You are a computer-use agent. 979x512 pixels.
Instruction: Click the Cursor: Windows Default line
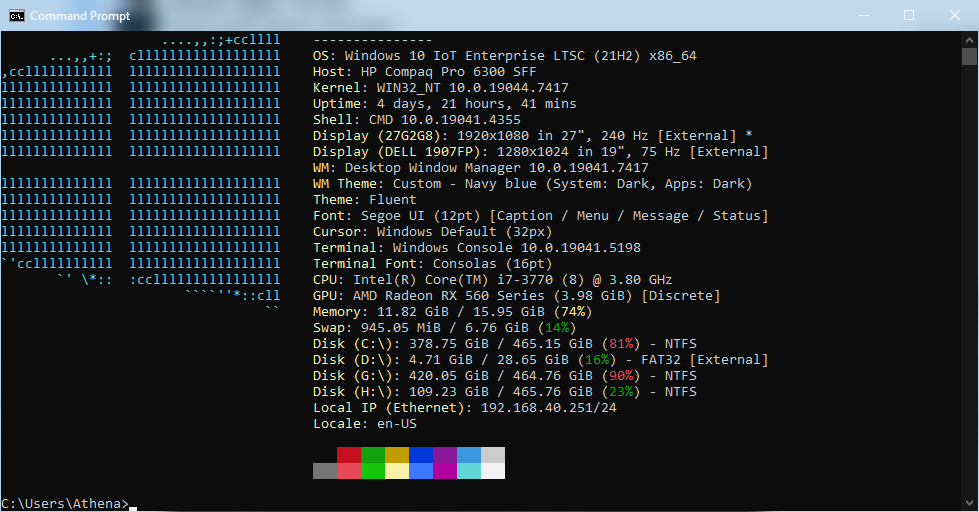[x=433, y=232]
